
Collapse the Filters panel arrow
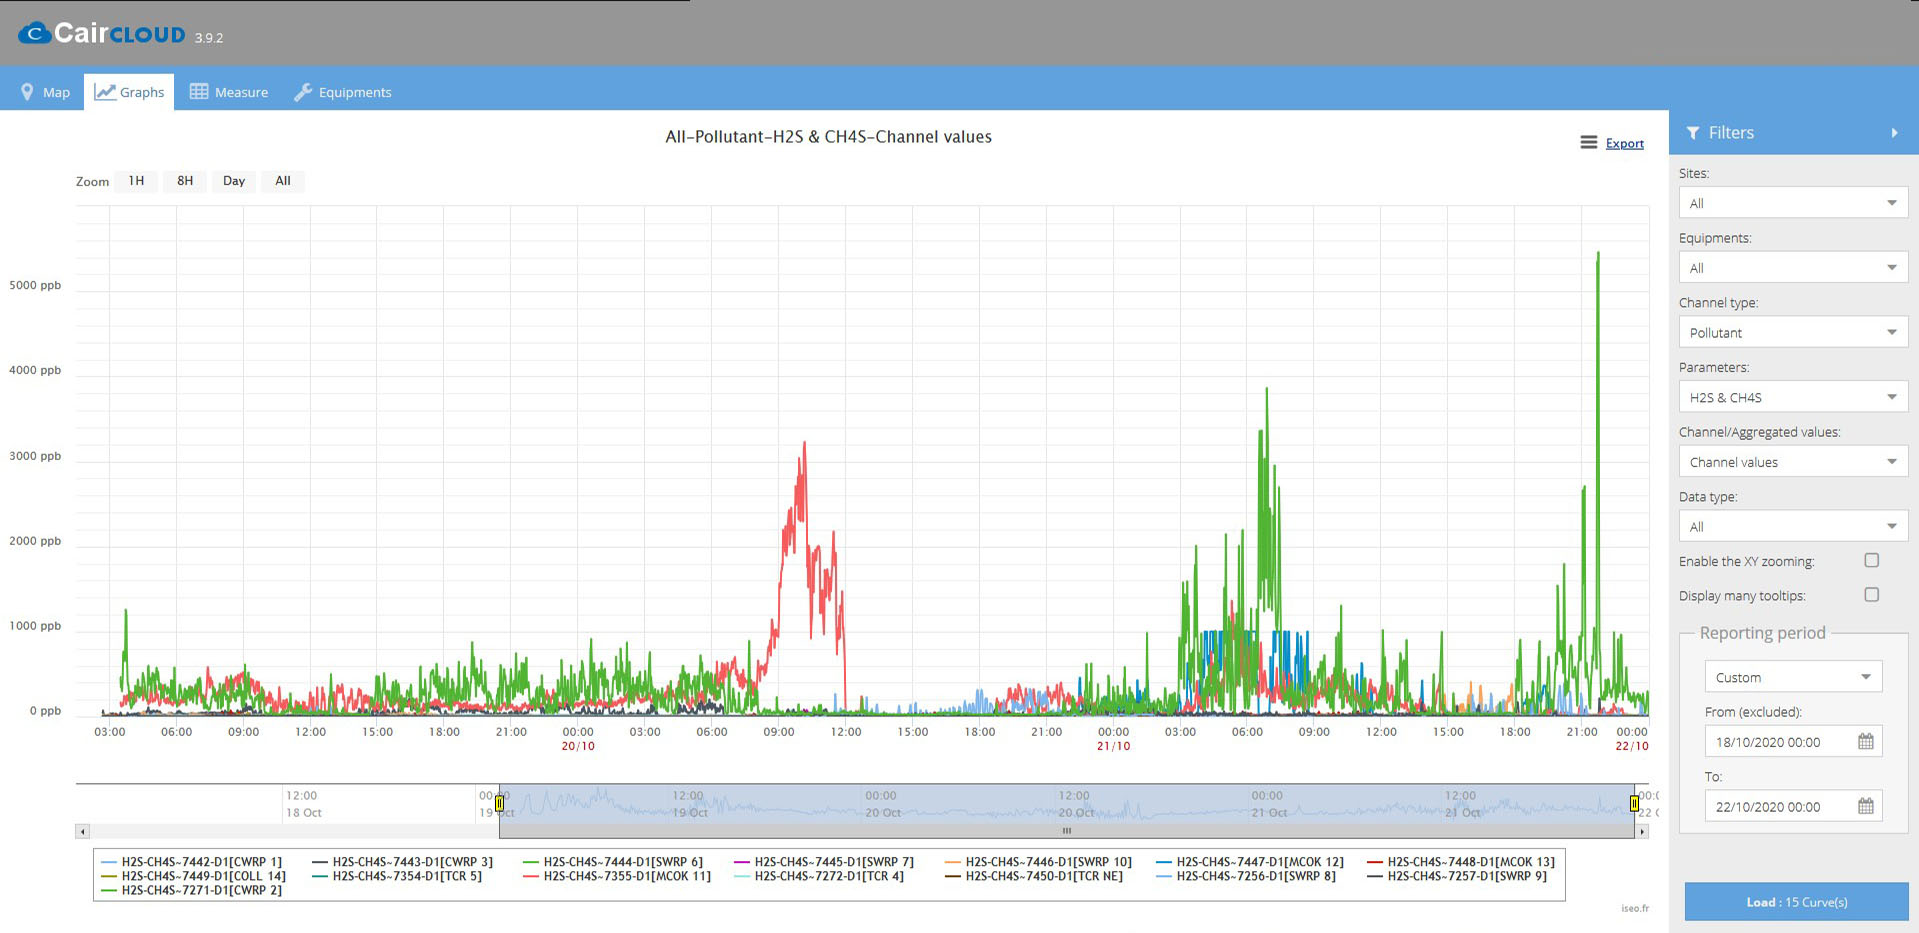tap(1894, 133)
